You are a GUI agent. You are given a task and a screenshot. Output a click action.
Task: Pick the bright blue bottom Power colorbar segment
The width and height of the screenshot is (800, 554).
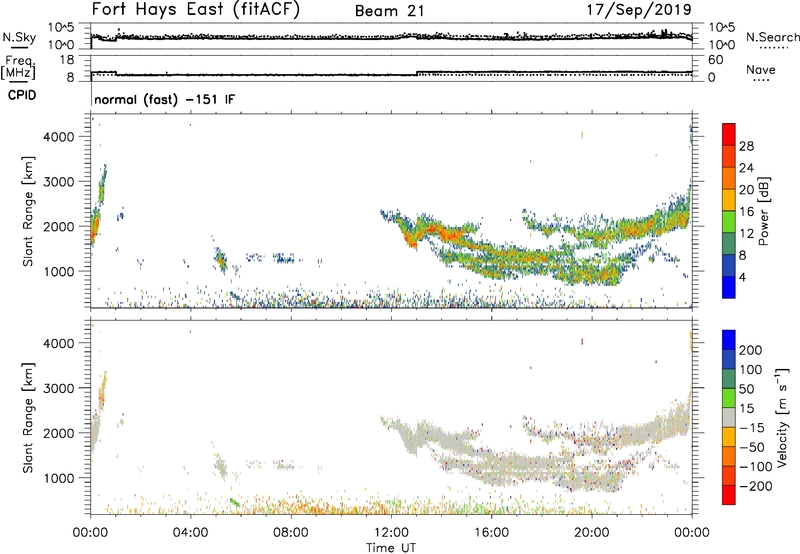click(x=729, y=287)
